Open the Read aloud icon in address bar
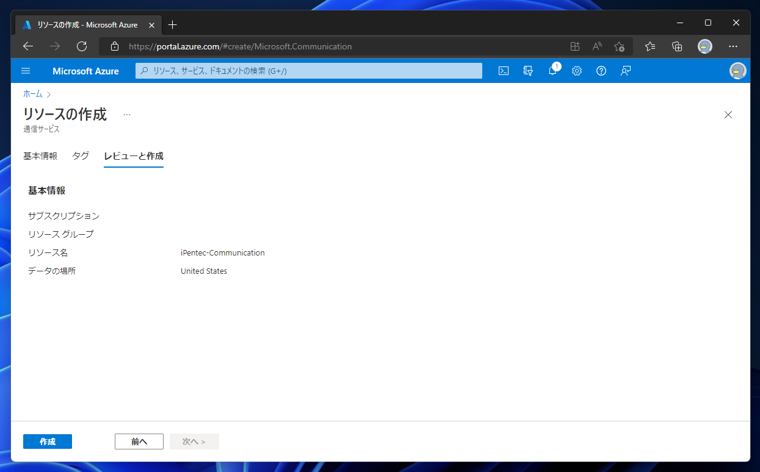This screenshot has height=472, width=760. [x=597, y=47]
